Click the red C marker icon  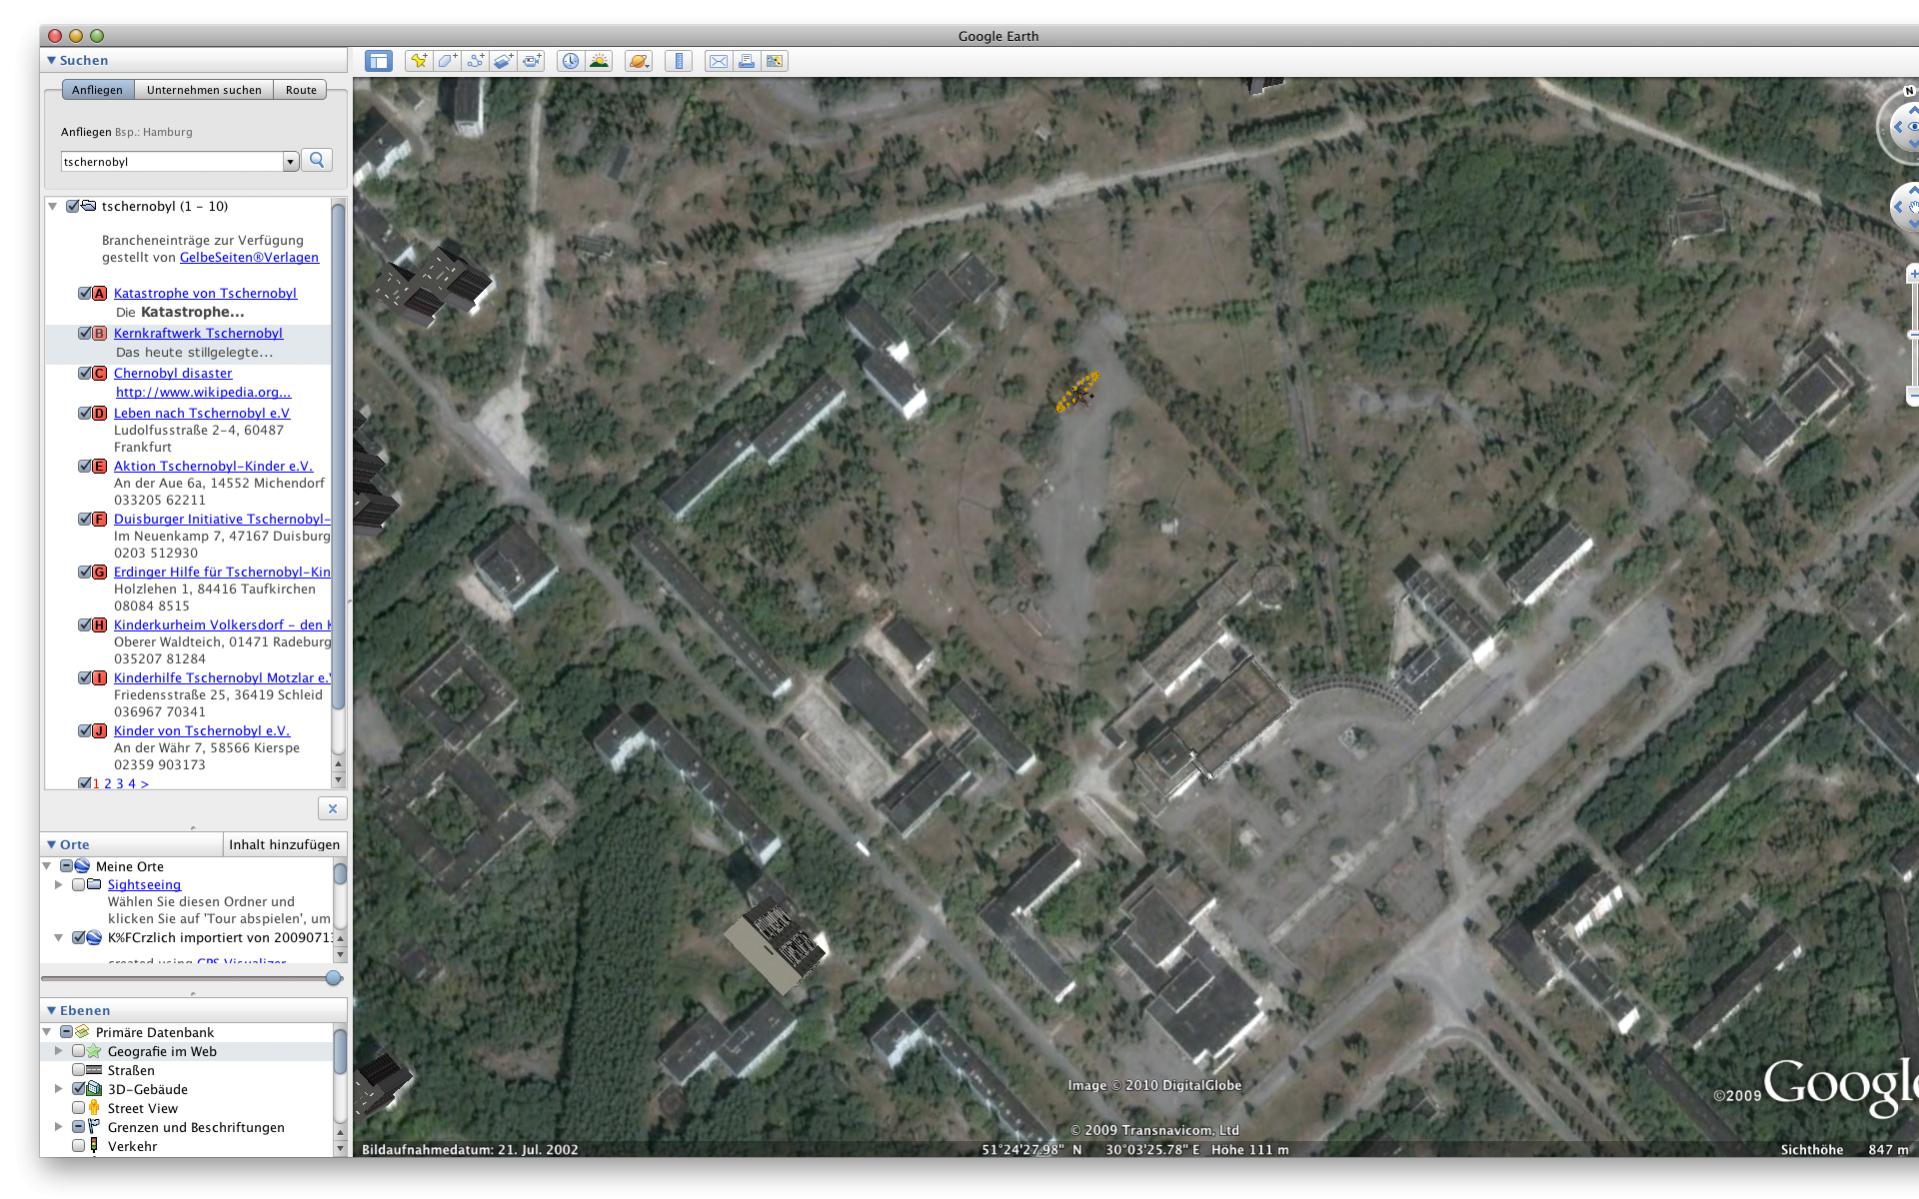click(x=99, y=374)
